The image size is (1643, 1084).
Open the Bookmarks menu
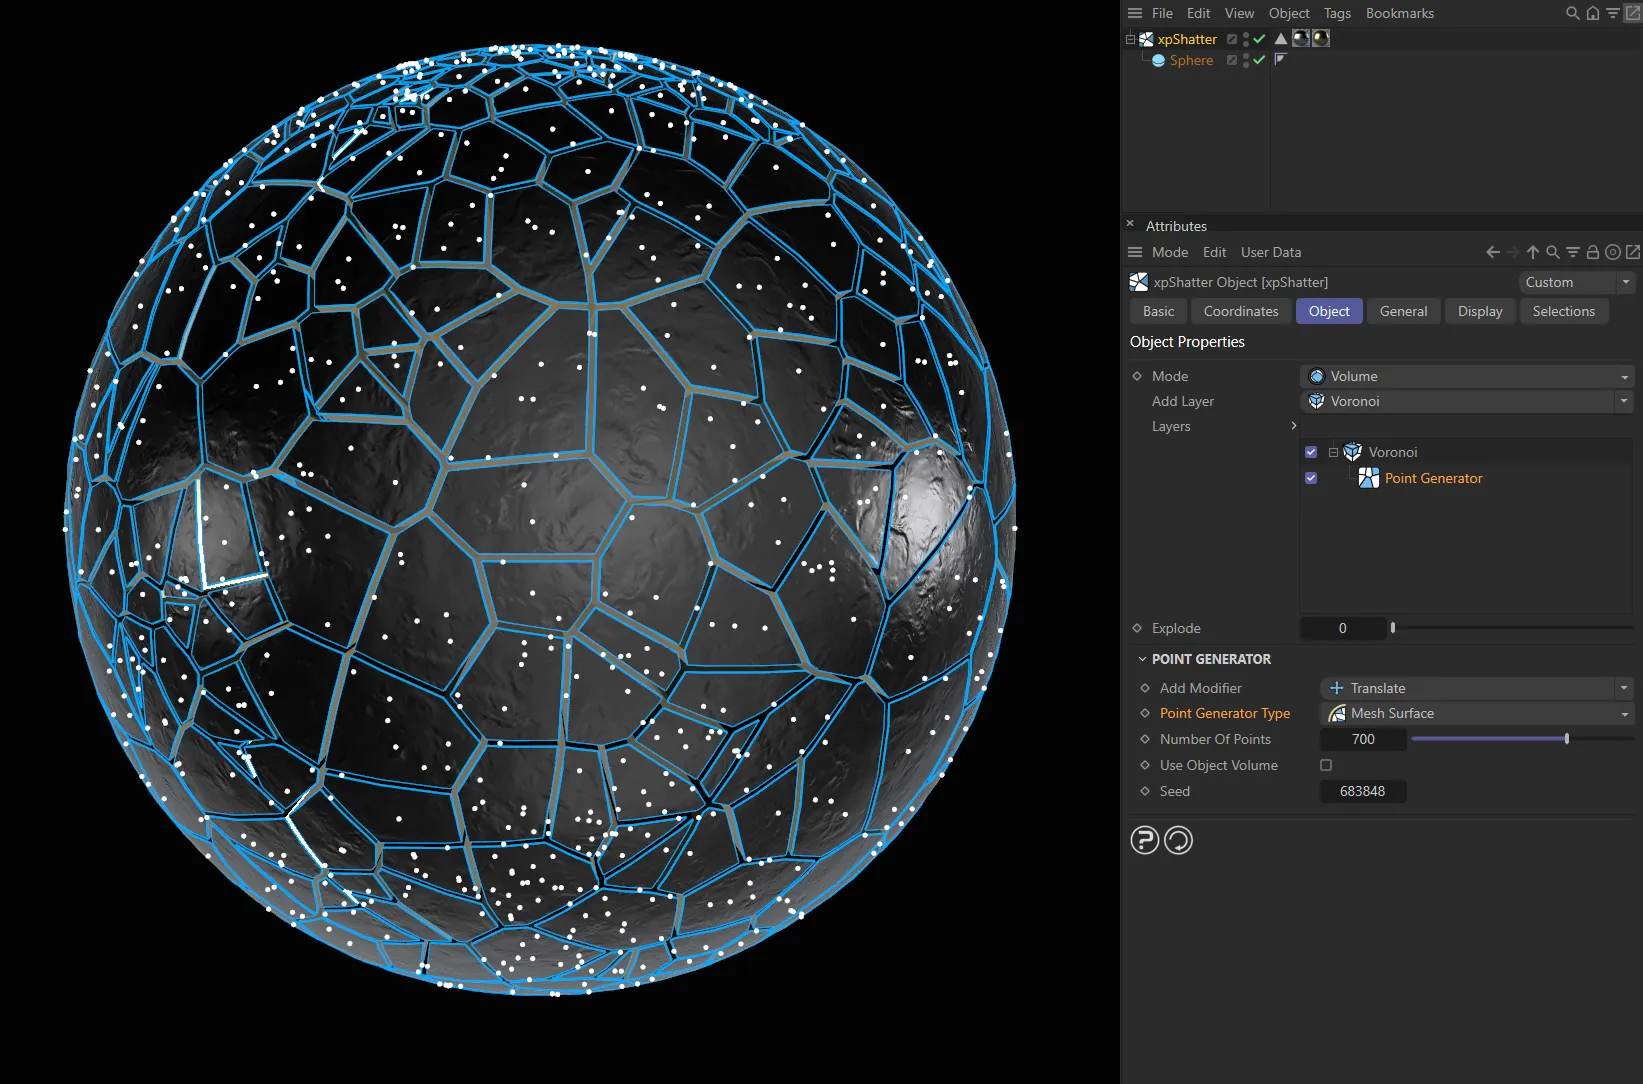[1399, 13]
